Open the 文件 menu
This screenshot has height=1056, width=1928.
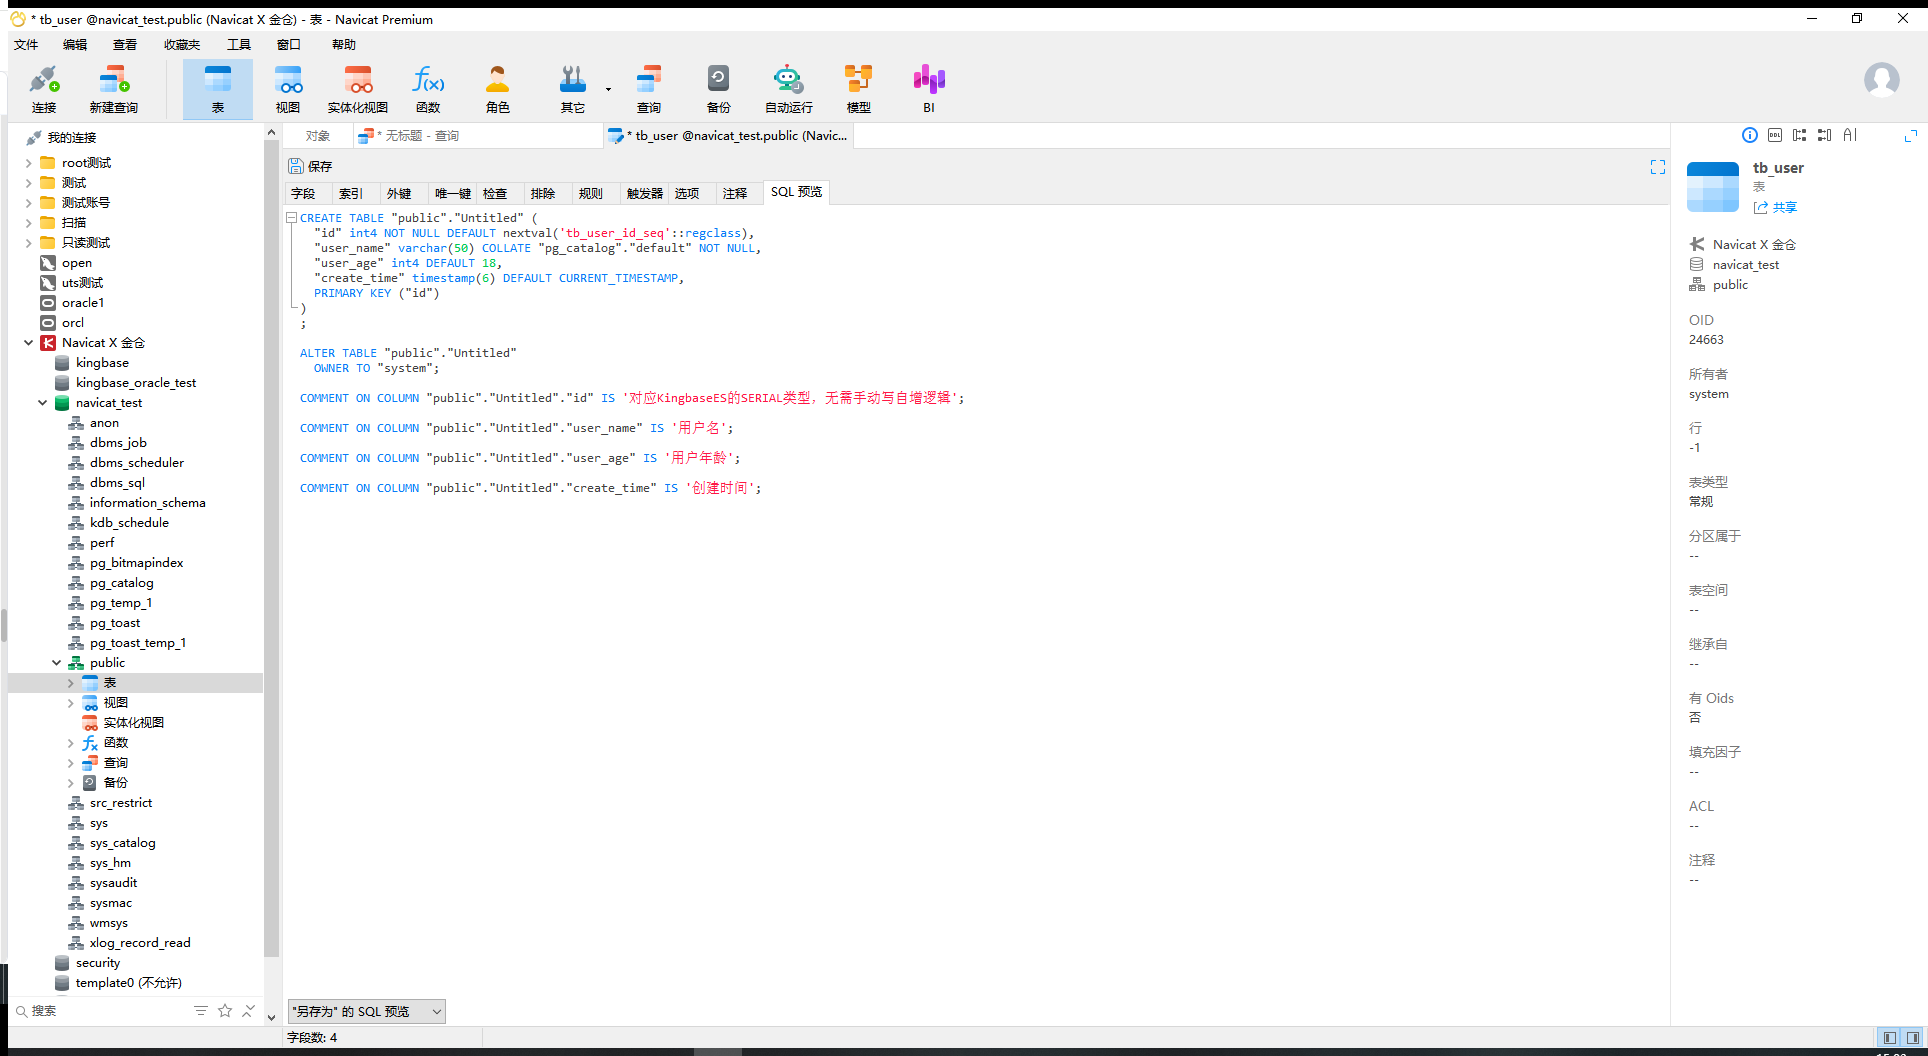point(26,44)
